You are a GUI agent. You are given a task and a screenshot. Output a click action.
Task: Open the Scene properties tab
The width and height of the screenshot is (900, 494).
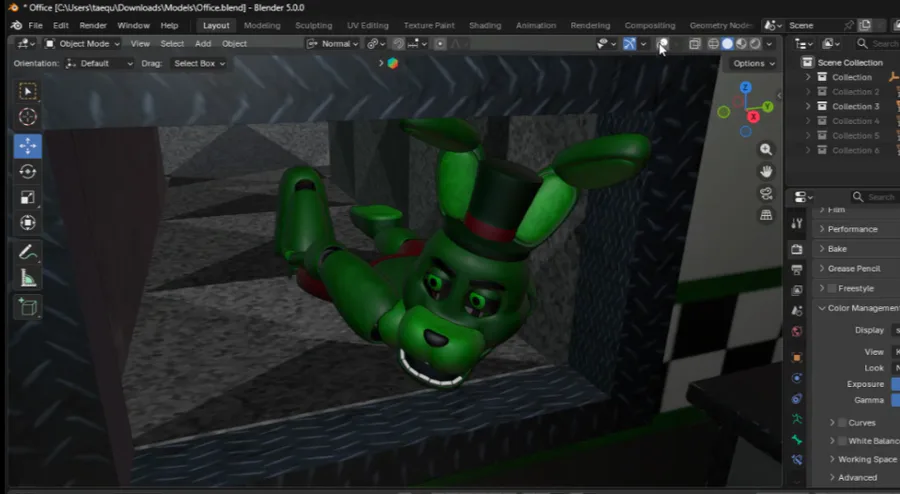click(x=797, y=310)
